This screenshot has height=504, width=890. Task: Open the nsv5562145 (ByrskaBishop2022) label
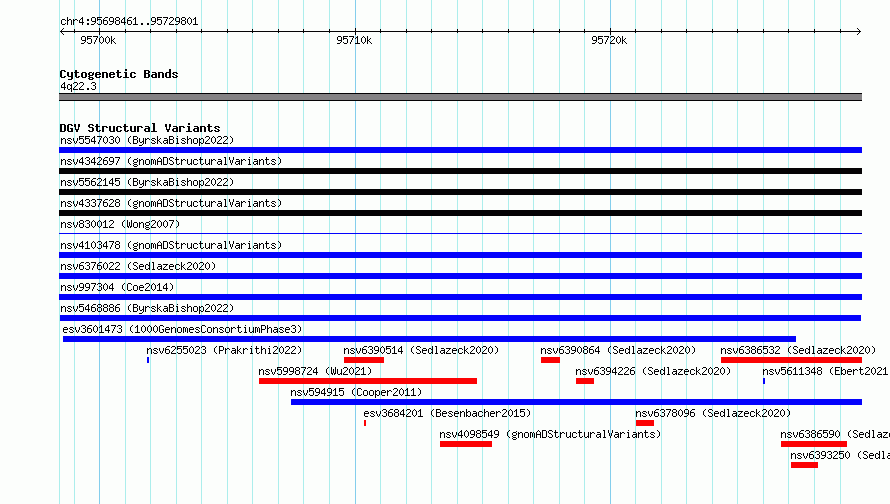(x=147, y=182)
